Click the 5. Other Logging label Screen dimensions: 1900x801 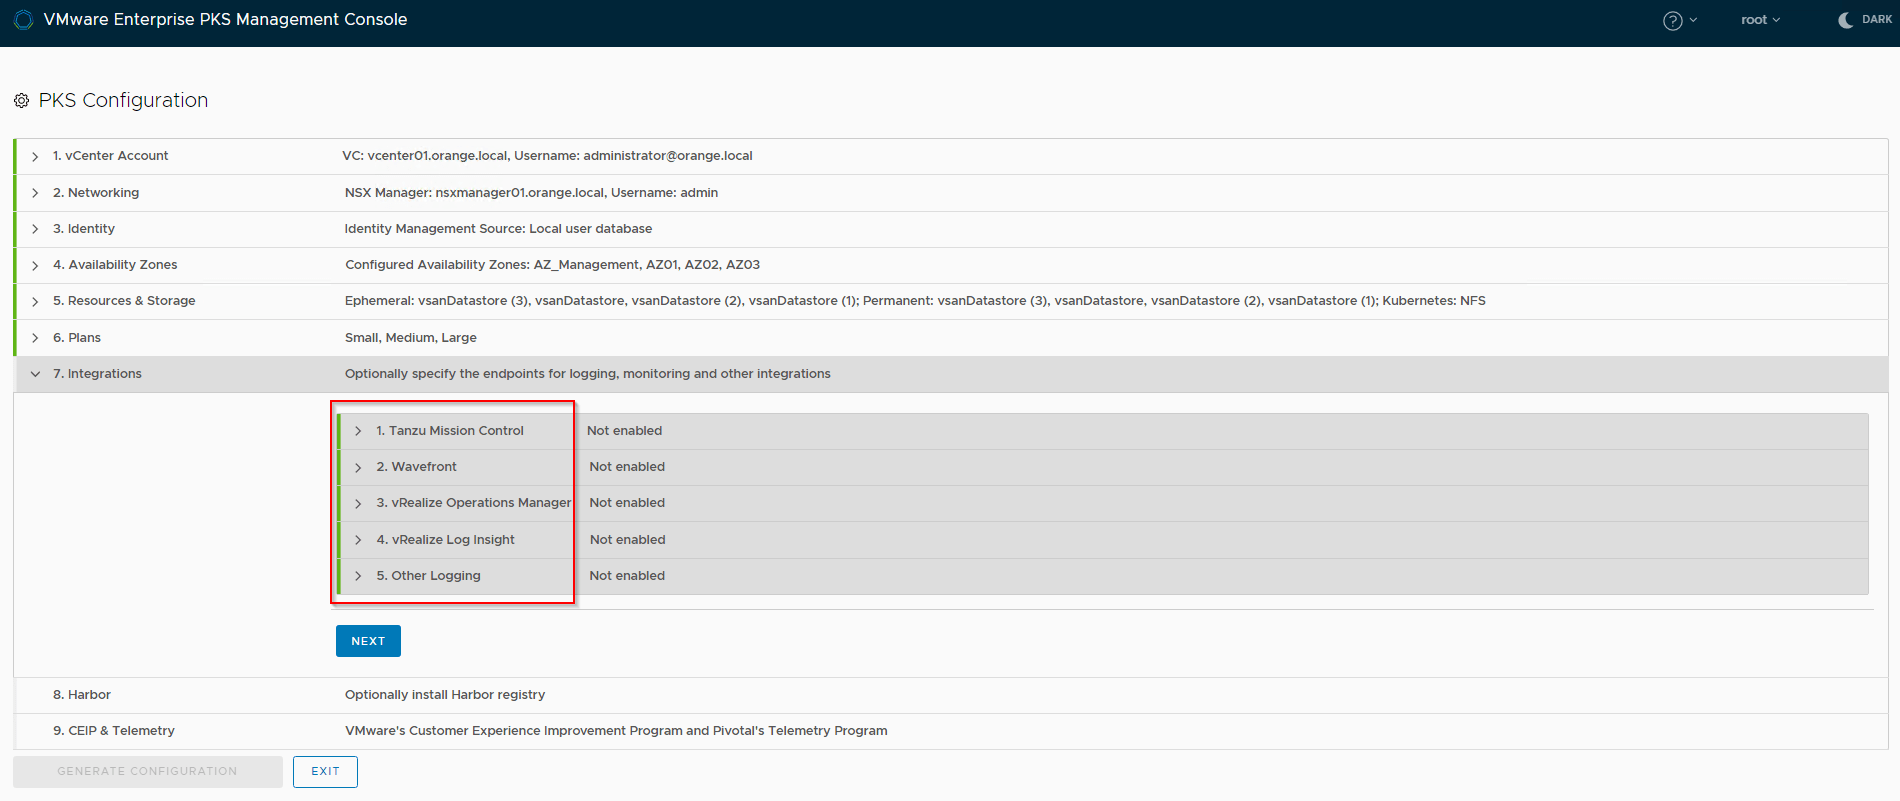pos(428,576)
